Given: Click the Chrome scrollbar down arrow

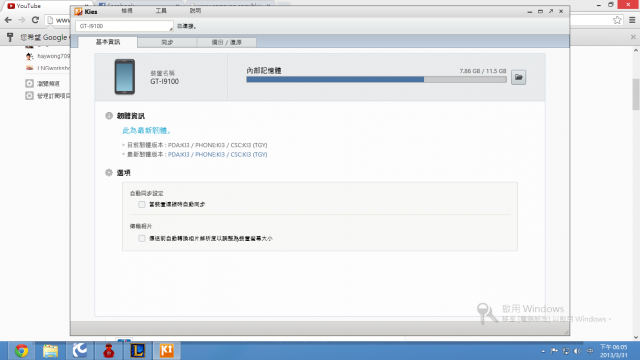Looking at the screenshot, I should pos(636,338).
